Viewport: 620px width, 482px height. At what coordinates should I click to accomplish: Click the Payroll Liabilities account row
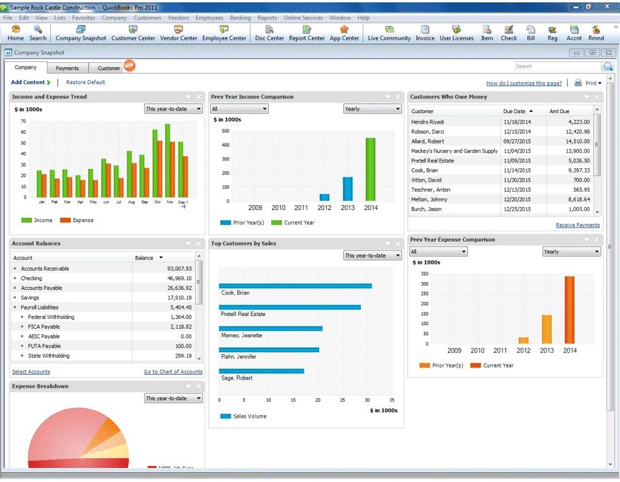tap(103, 307)
